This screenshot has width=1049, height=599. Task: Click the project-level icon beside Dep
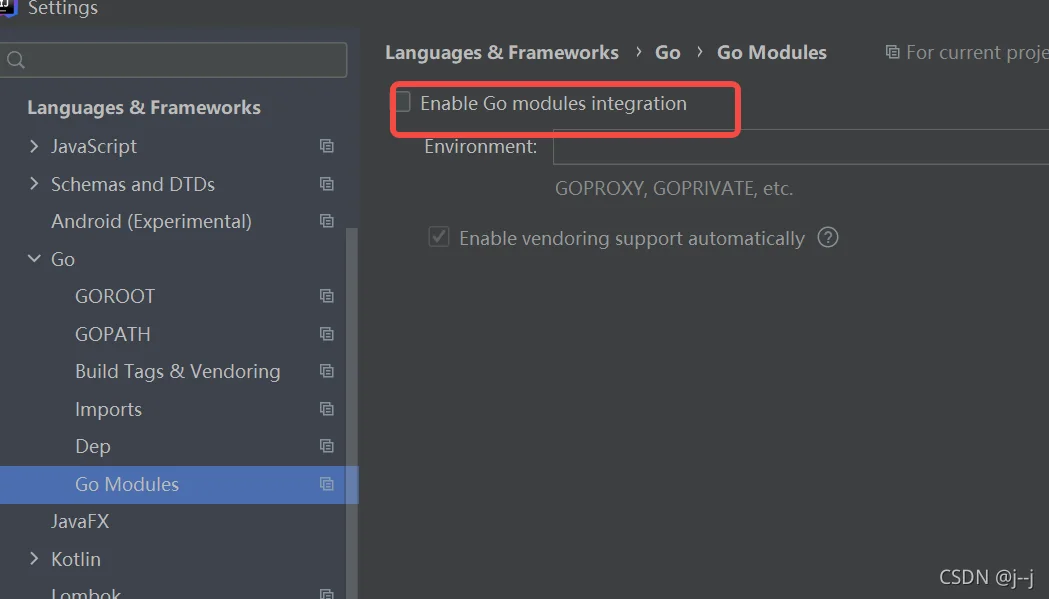tap(326, 446)
